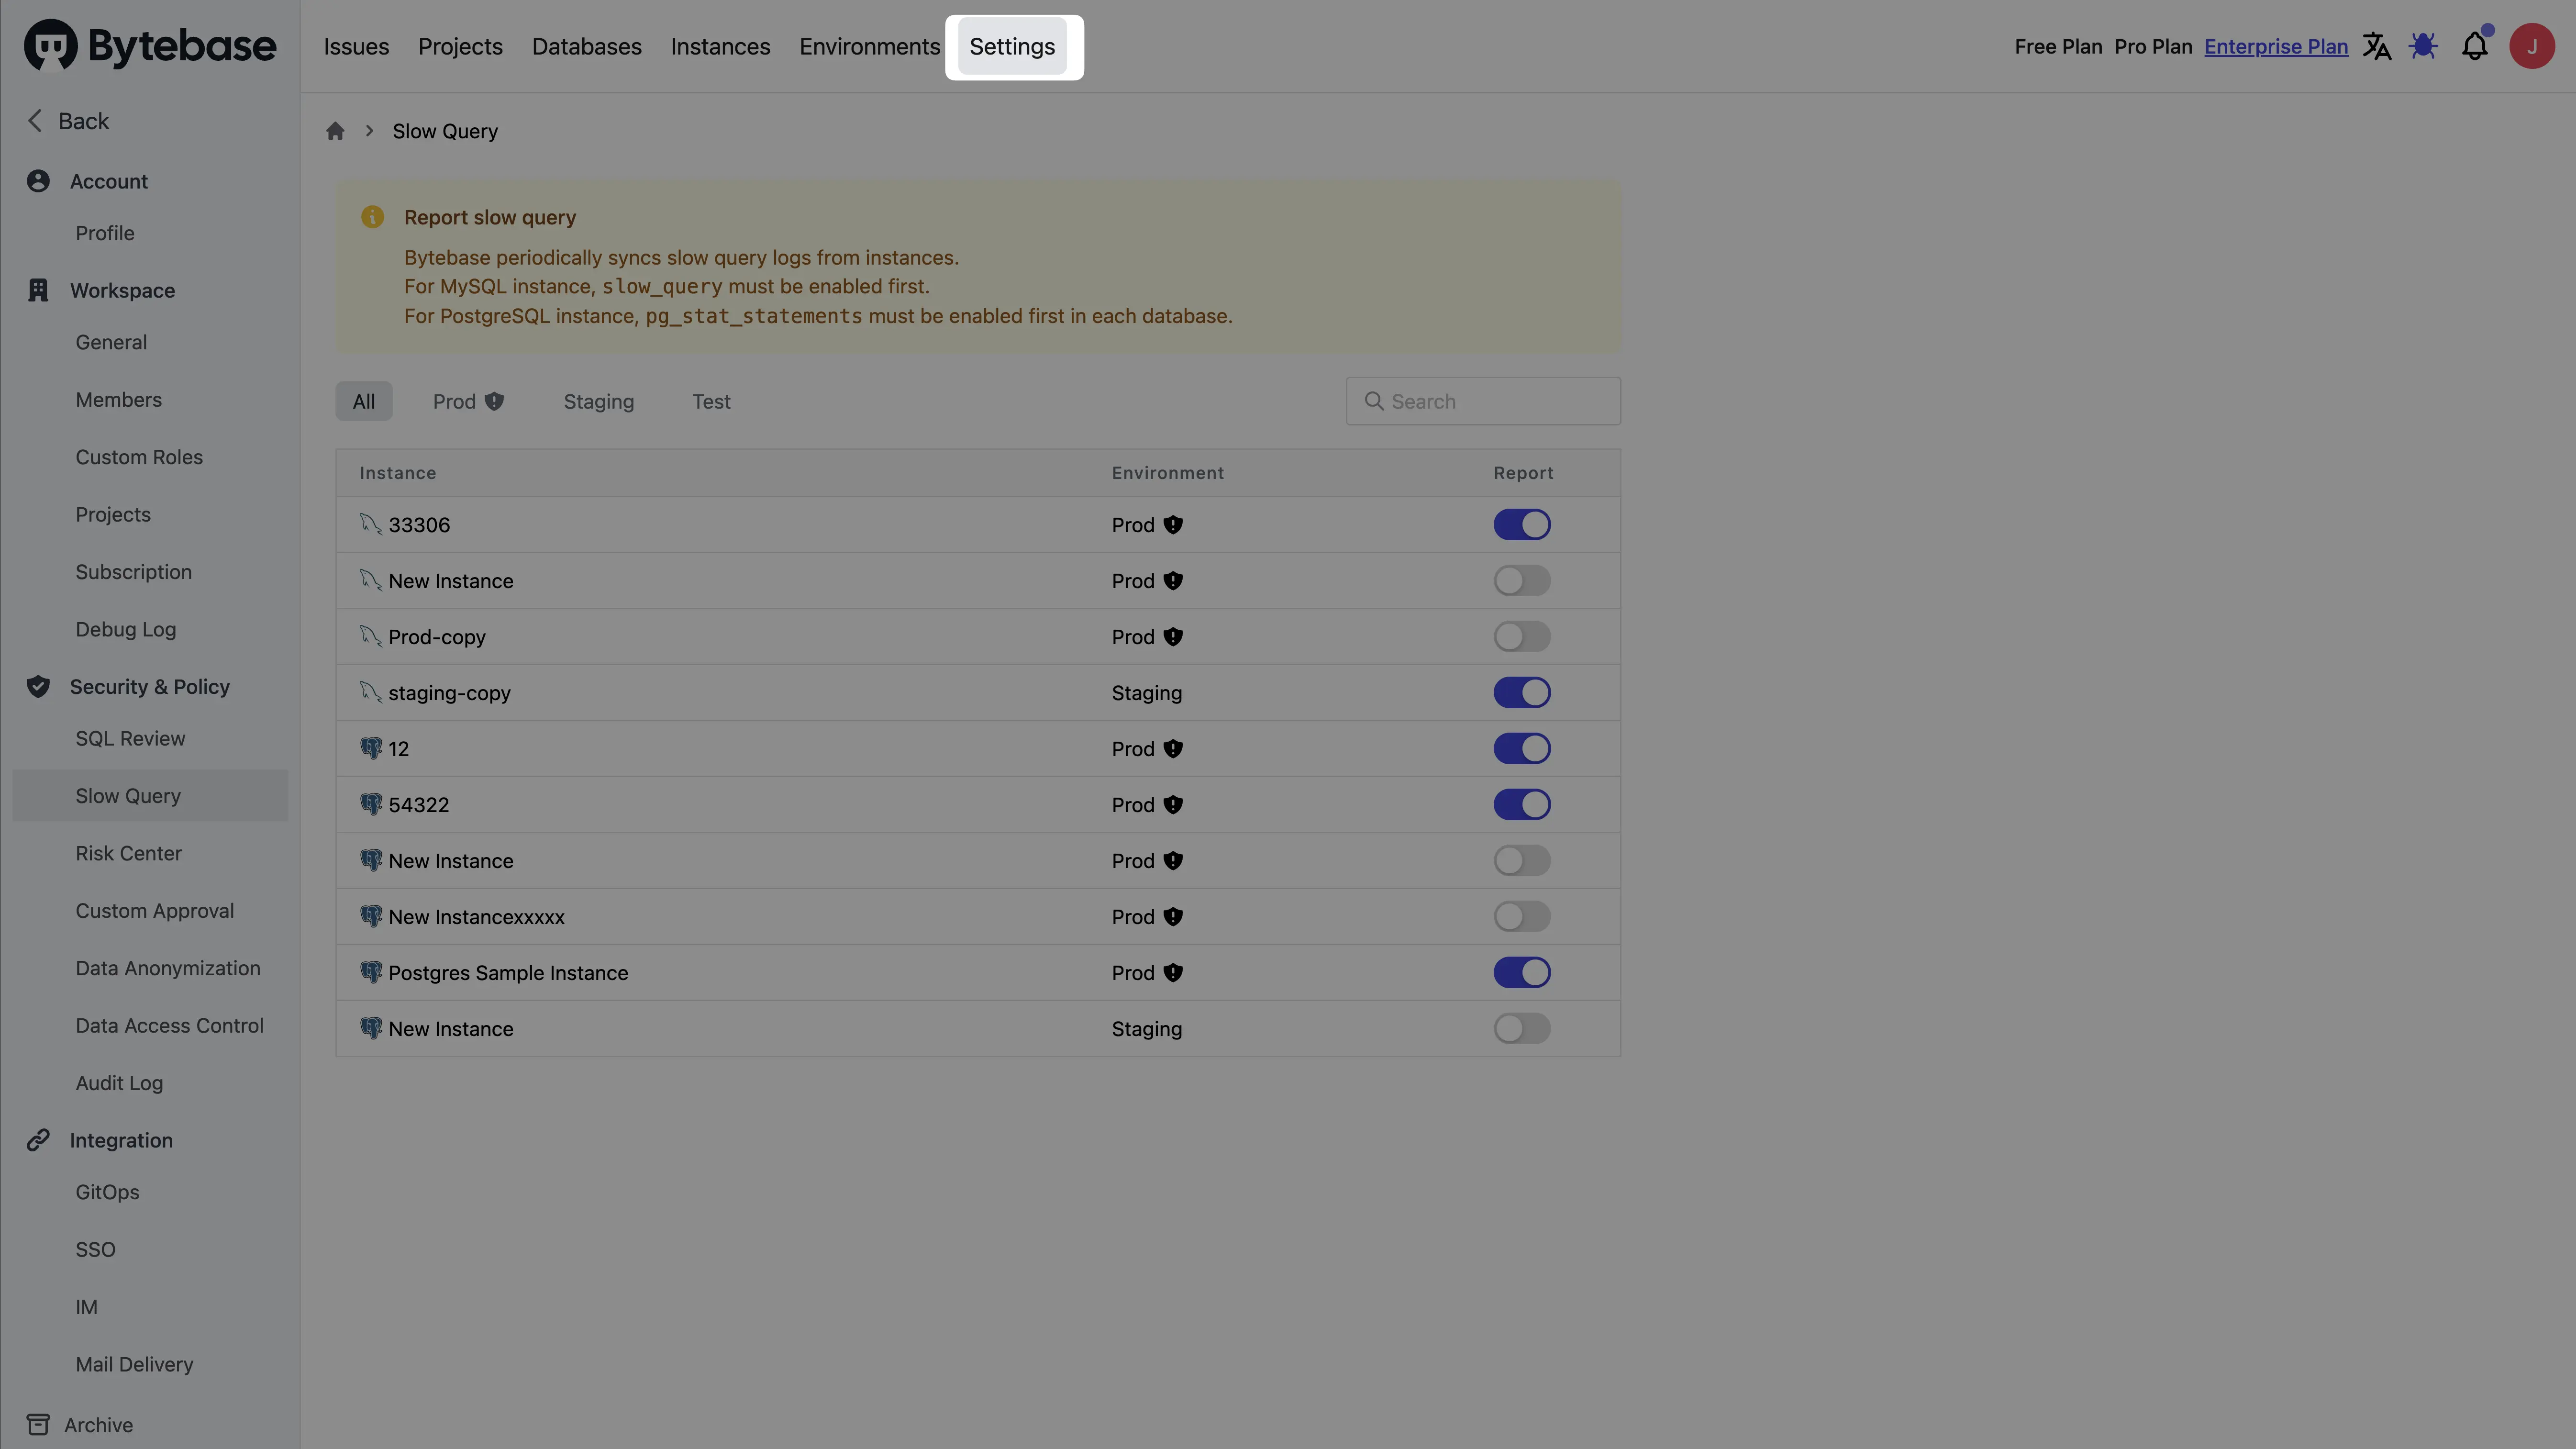Click the Free Plan link
This screenshot has width=2576, height=1449.
(2058, 46)
